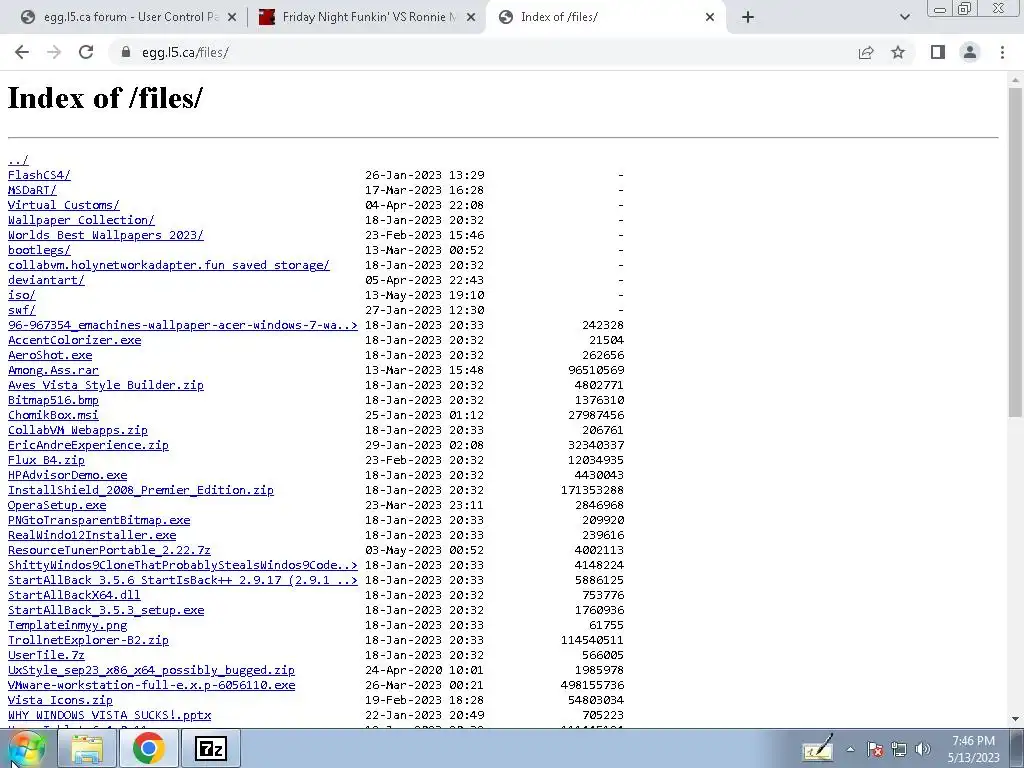Viewport: 1024px width, 768px height.
Task: Click the page vertical scrollbar thumb
Action: 1015,252
